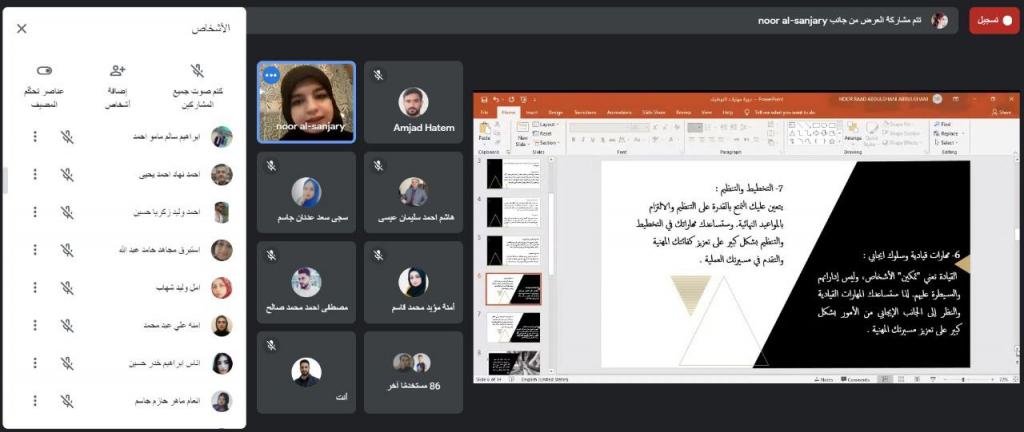1024x432 pixels.
Task: Click the Save icon in quick access toolbar
Action: 483,99
